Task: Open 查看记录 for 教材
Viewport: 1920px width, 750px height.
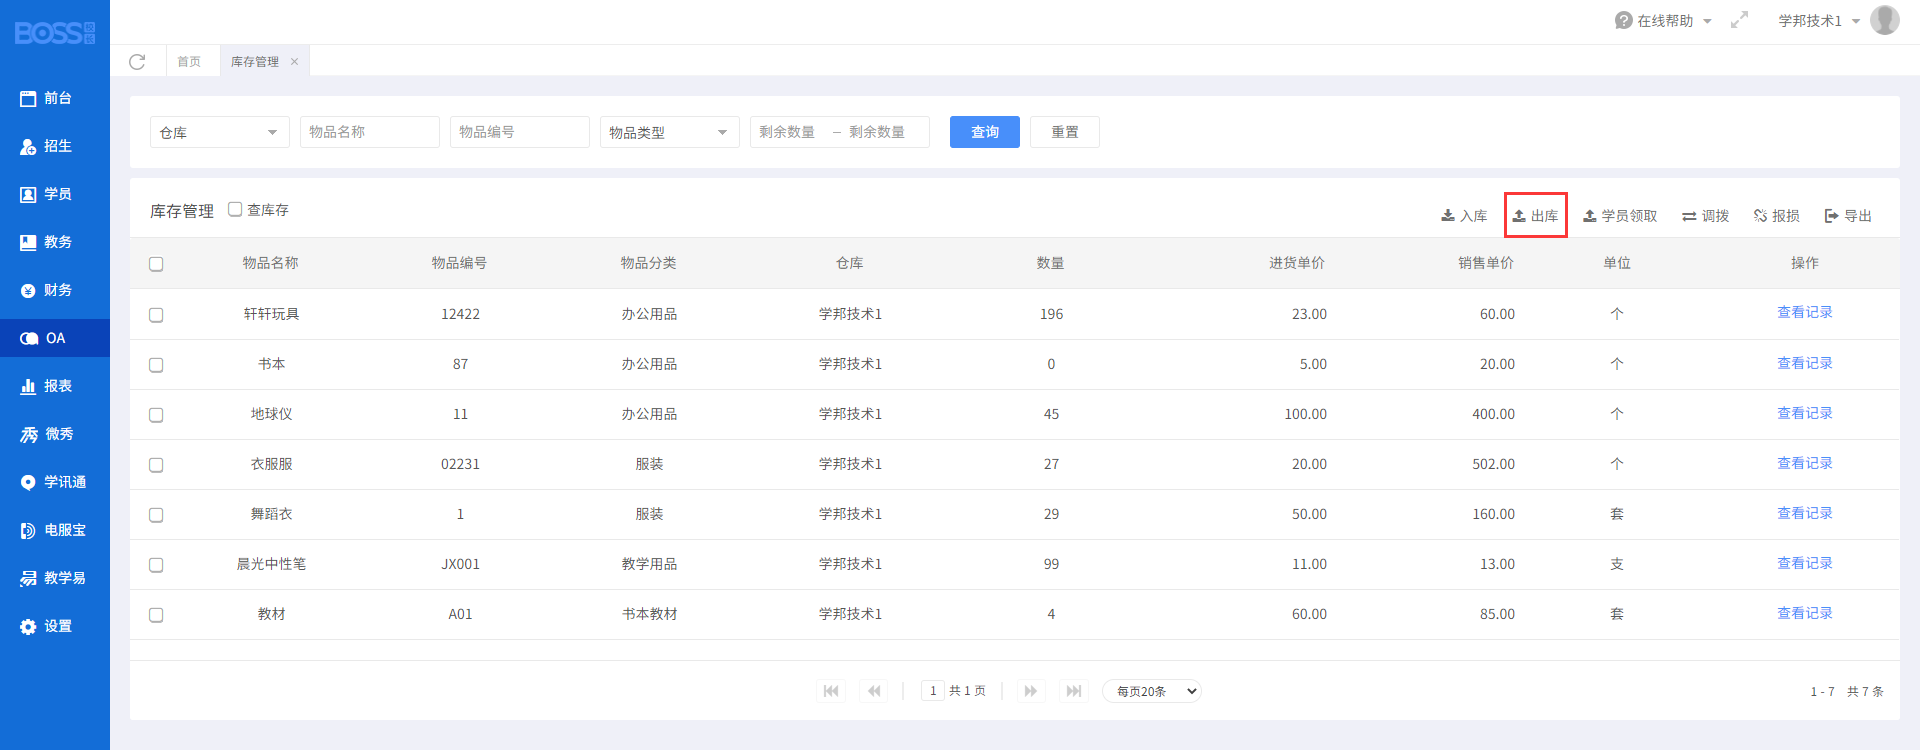Action: point(1805,614)
